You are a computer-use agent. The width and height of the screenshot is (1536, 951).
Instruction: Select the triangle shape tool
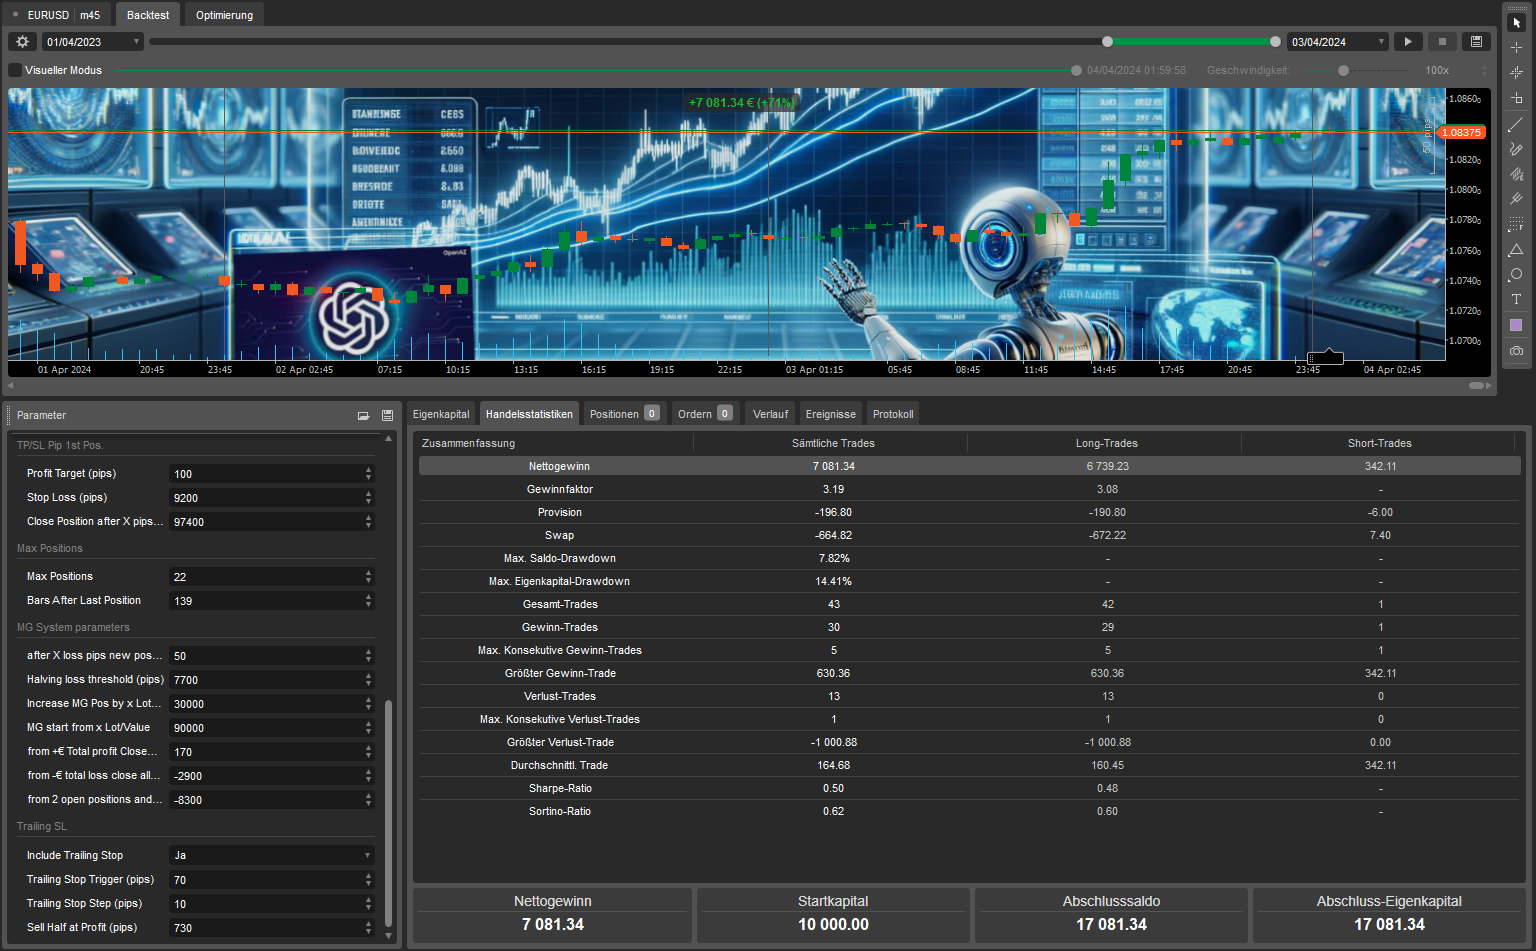(x=1516, y=249)
